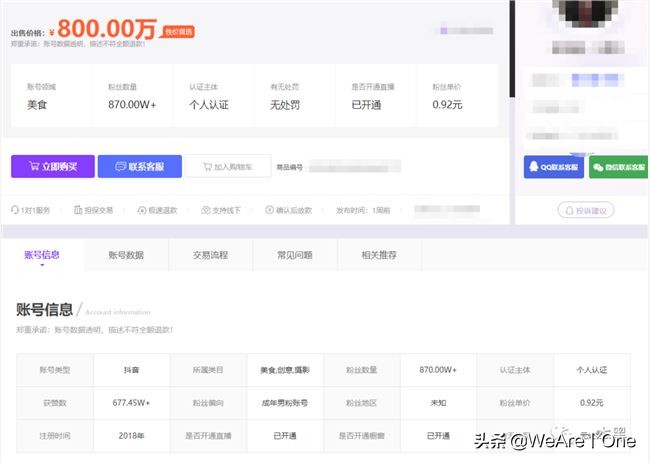This screenshot has width=650, height=463.
Task: Click the 联系客服 contact service button
Action: click(140, 166)
